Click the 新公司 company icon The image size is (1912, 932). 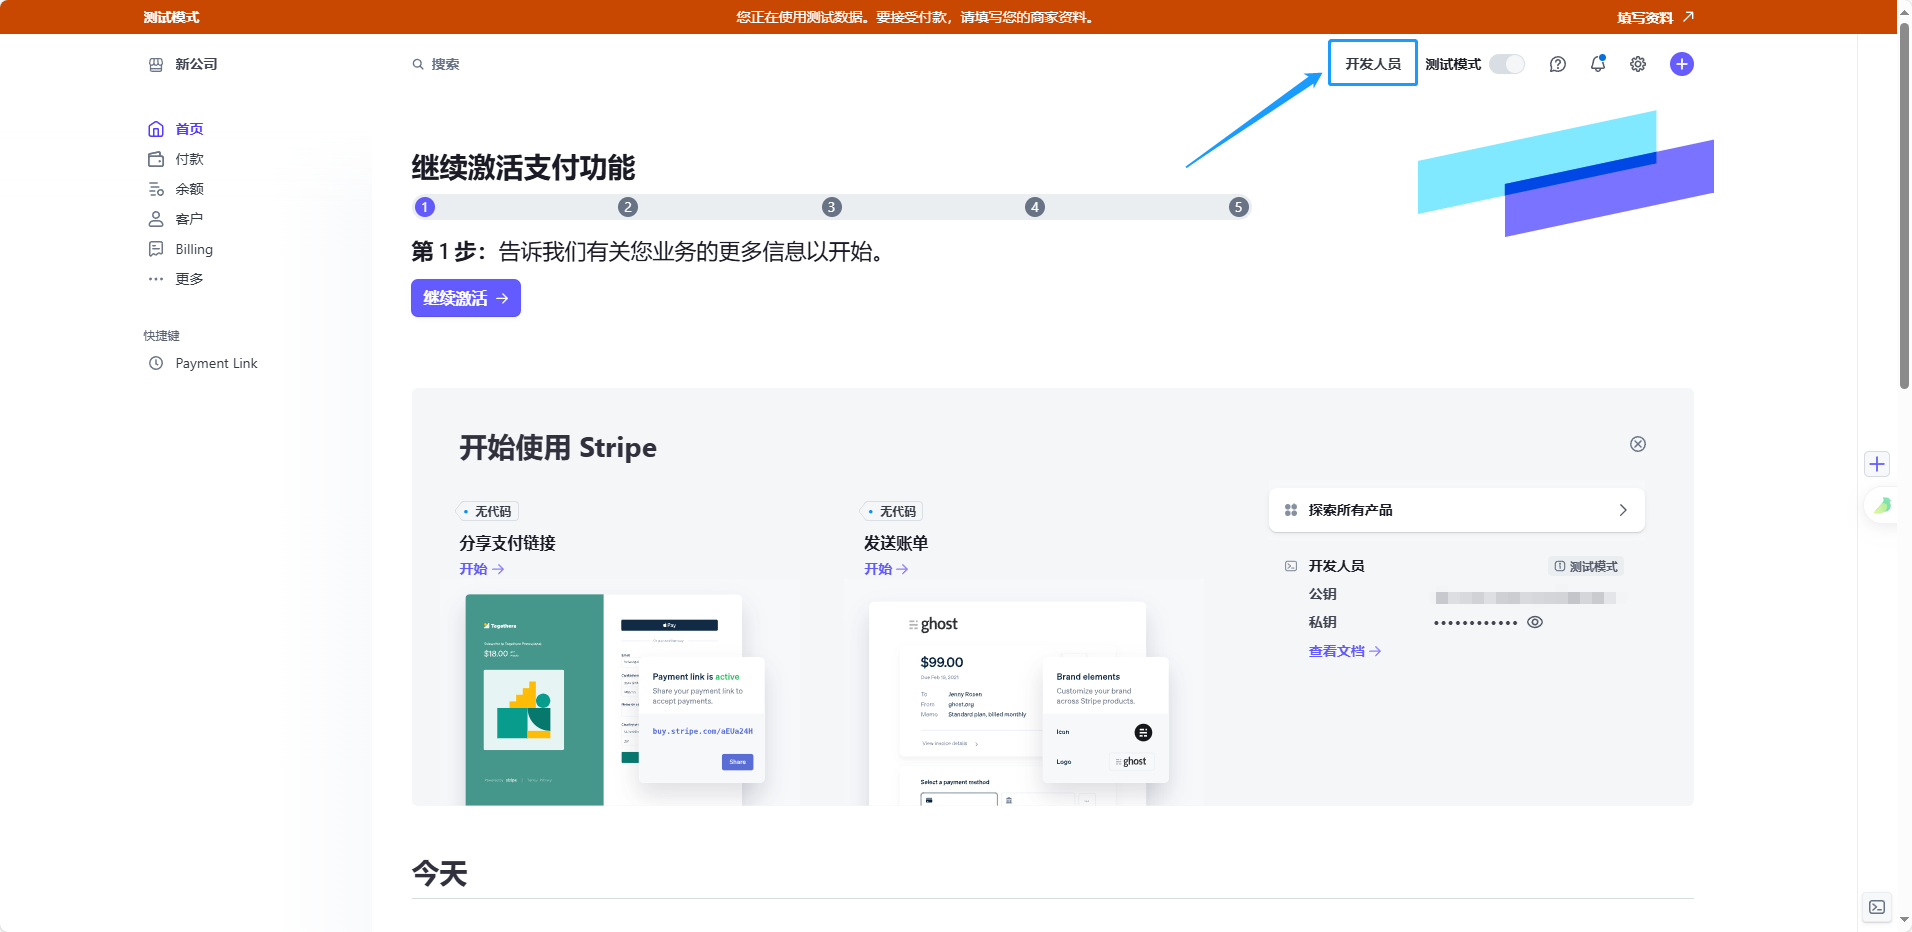pyautogui.click(x=156, y=64)
